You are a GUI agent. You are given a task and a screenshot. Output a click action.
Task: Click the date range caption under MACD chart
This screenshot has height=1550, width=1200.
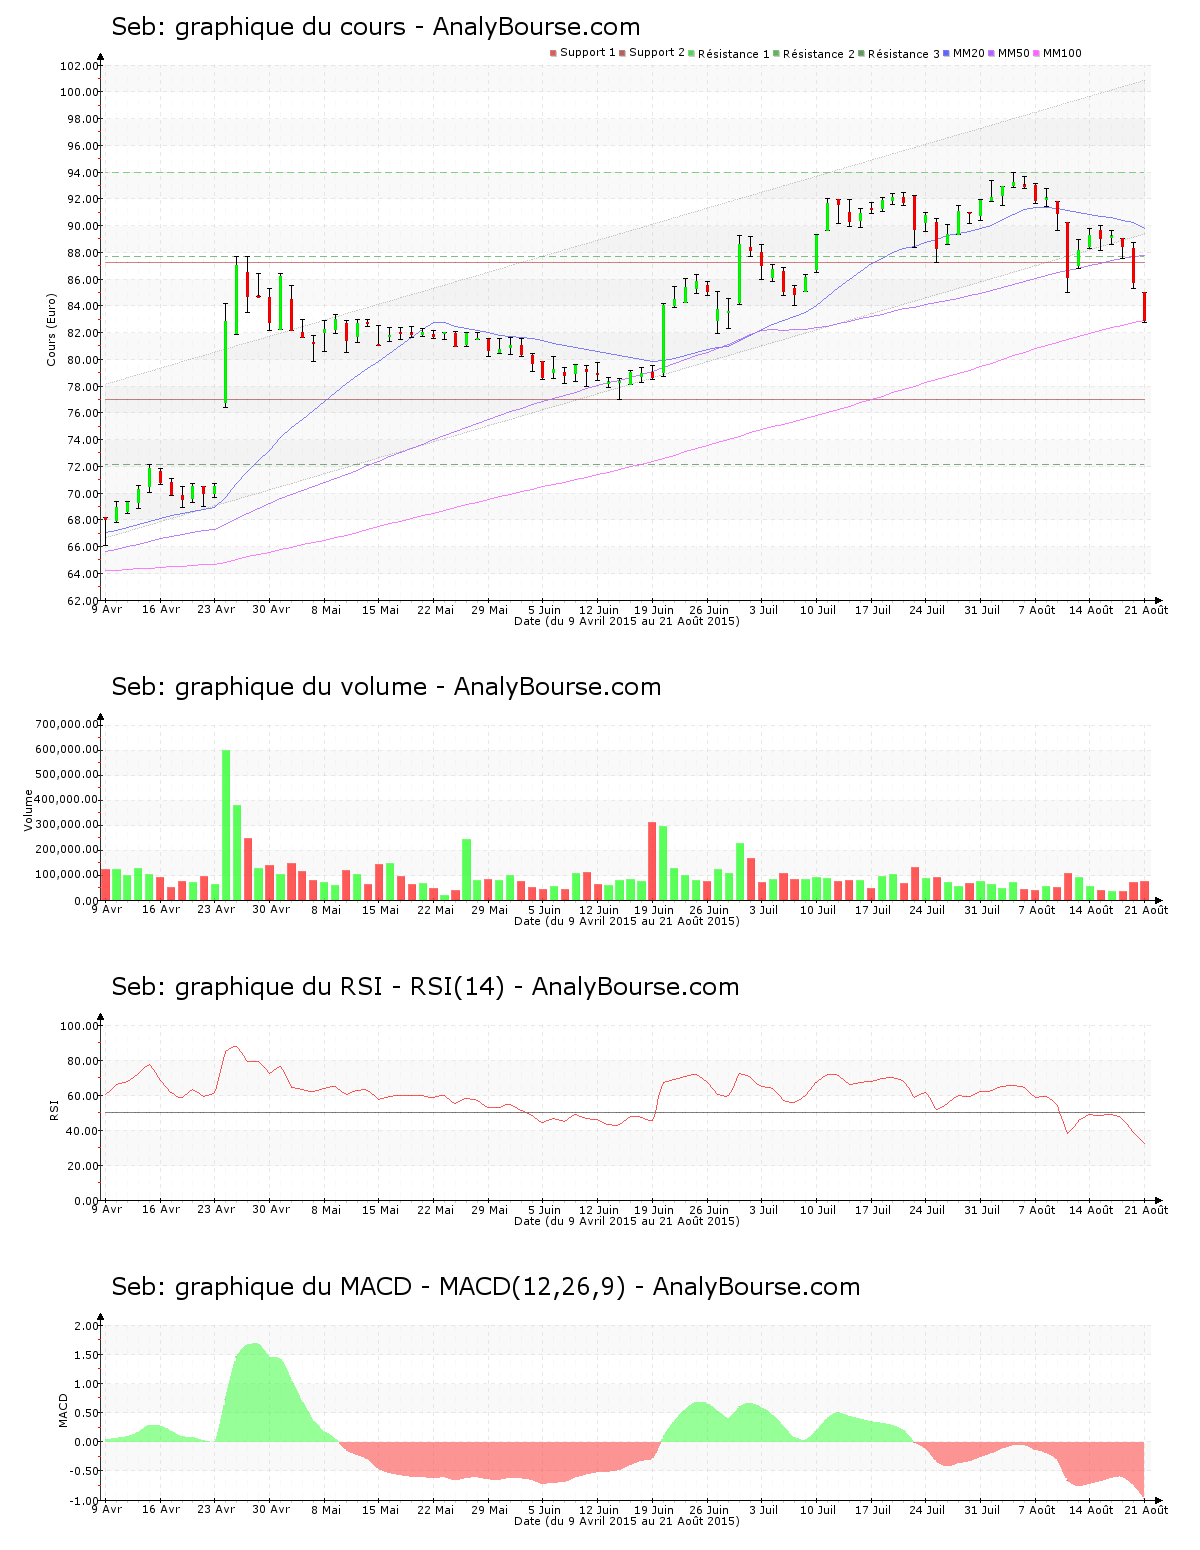627,1521
